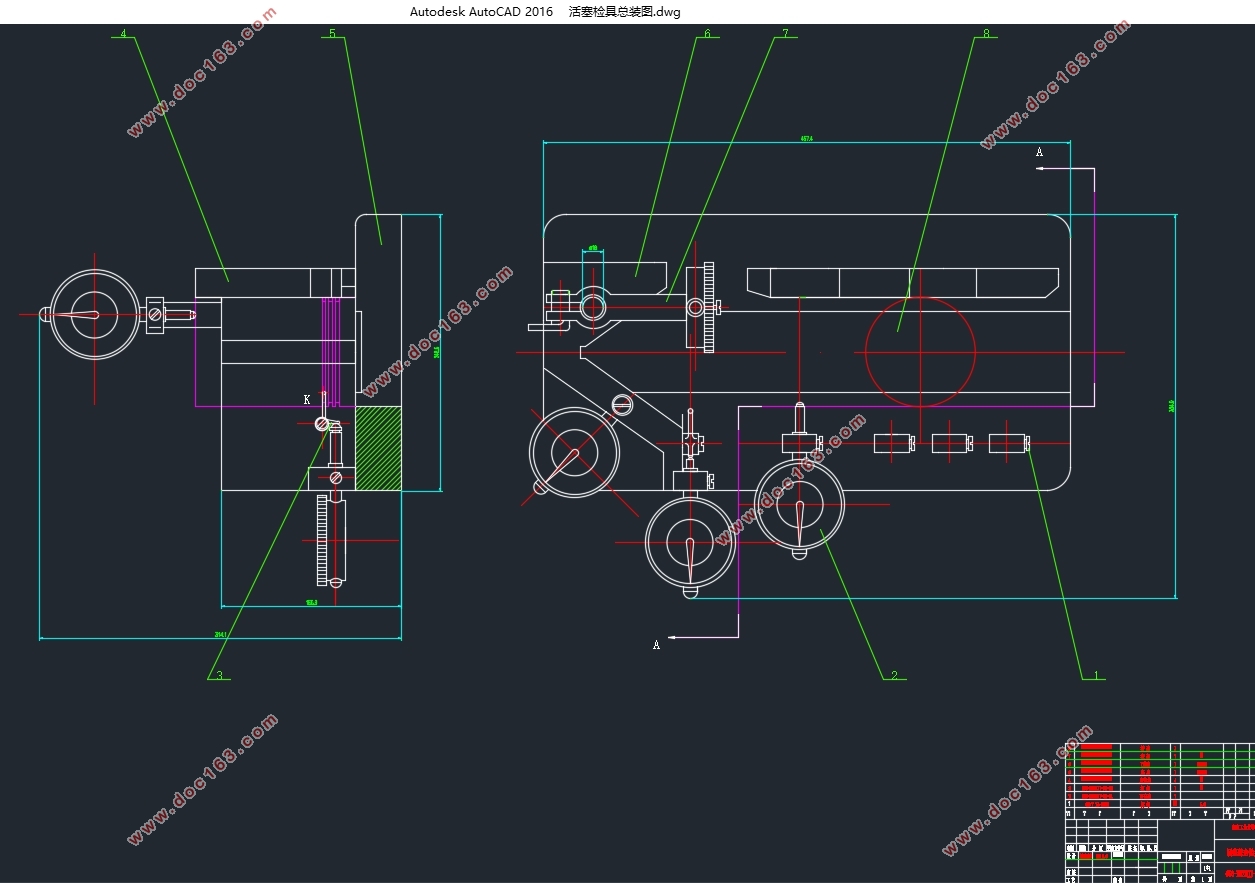Click the upper section marker A
1255x883 pixels.
tap(1039, 152)
